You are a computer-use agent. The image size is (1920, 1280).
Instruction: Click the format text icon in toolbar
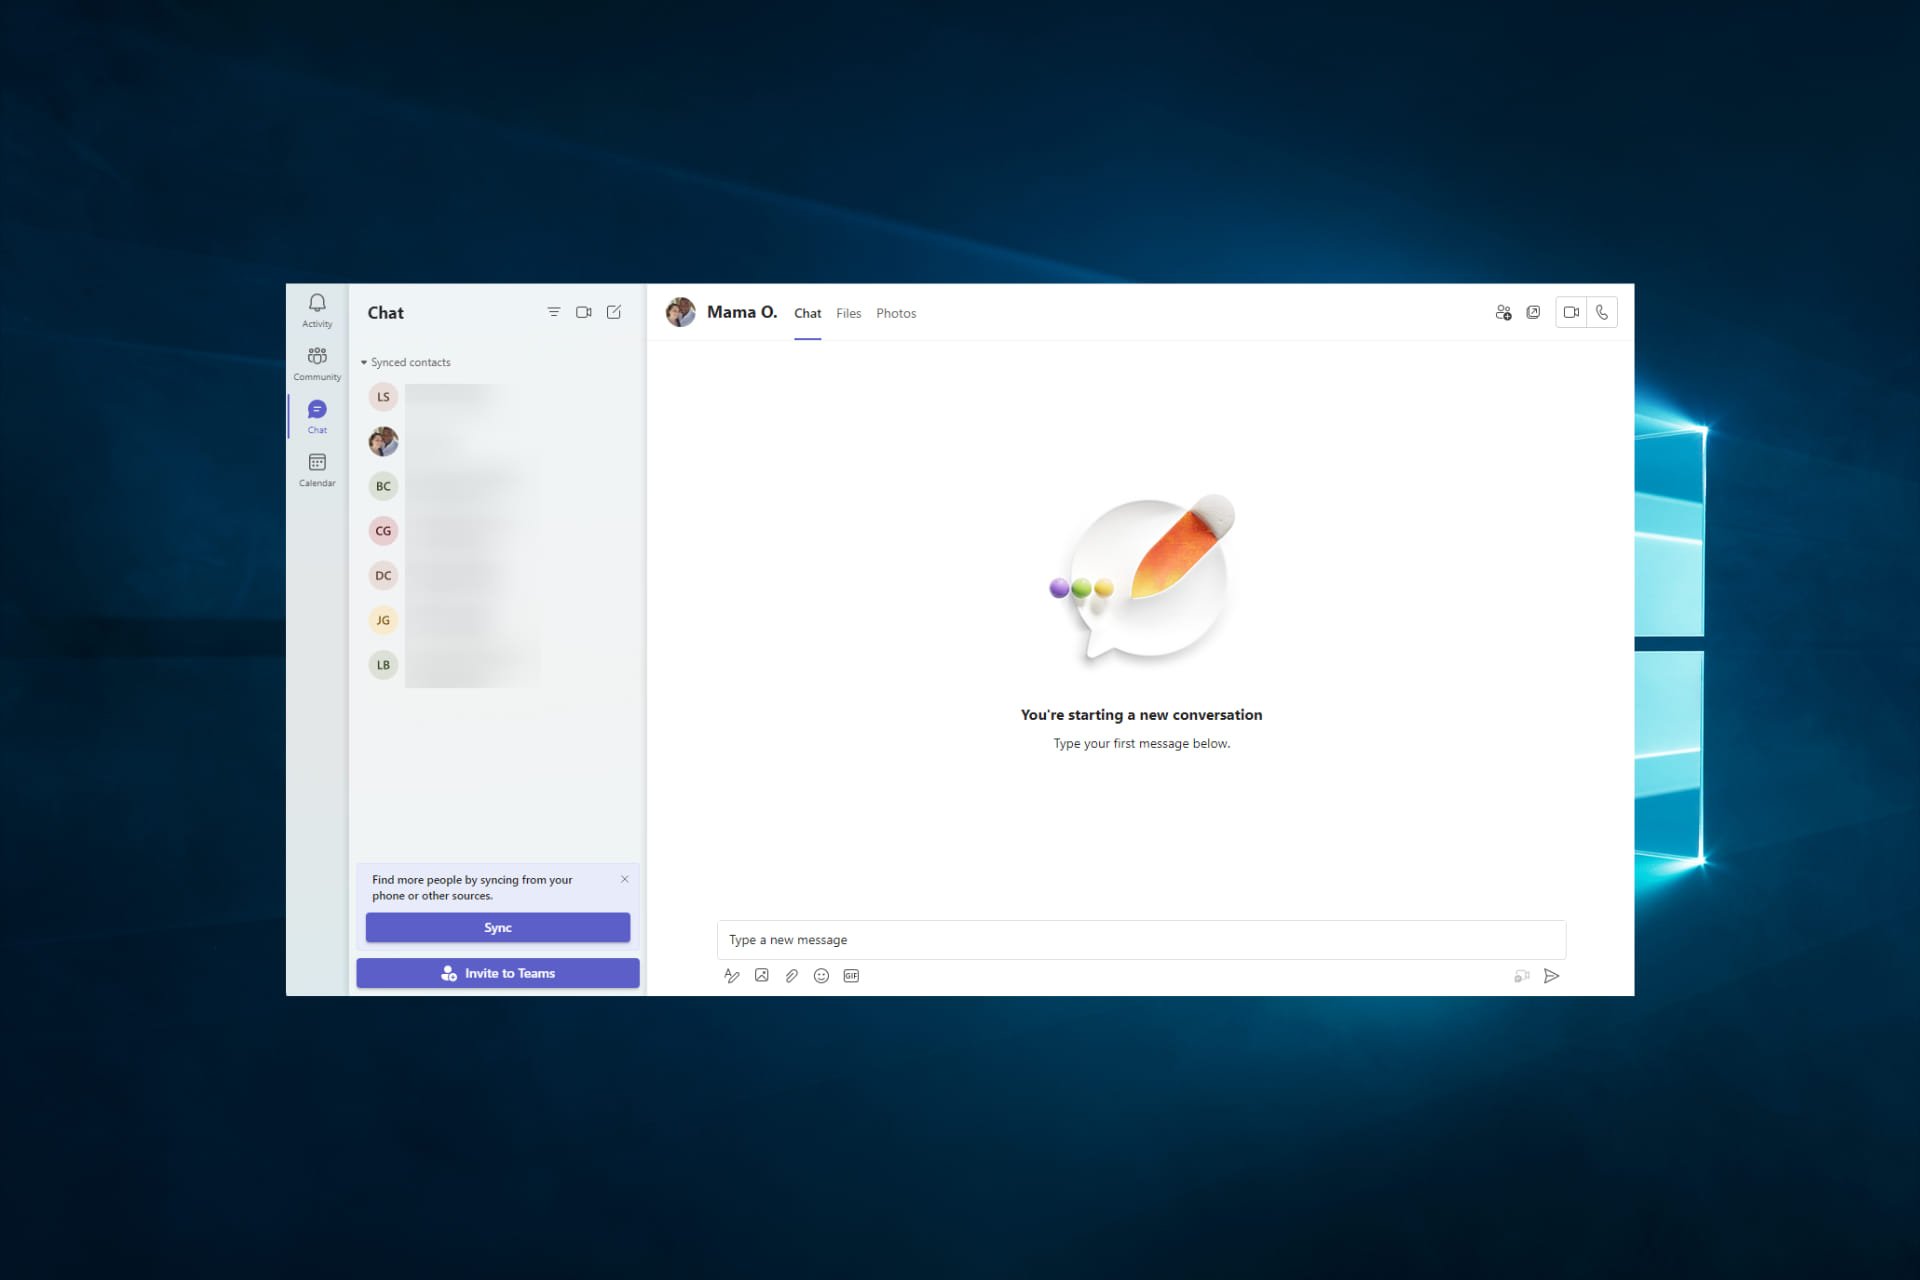(733, 976)
